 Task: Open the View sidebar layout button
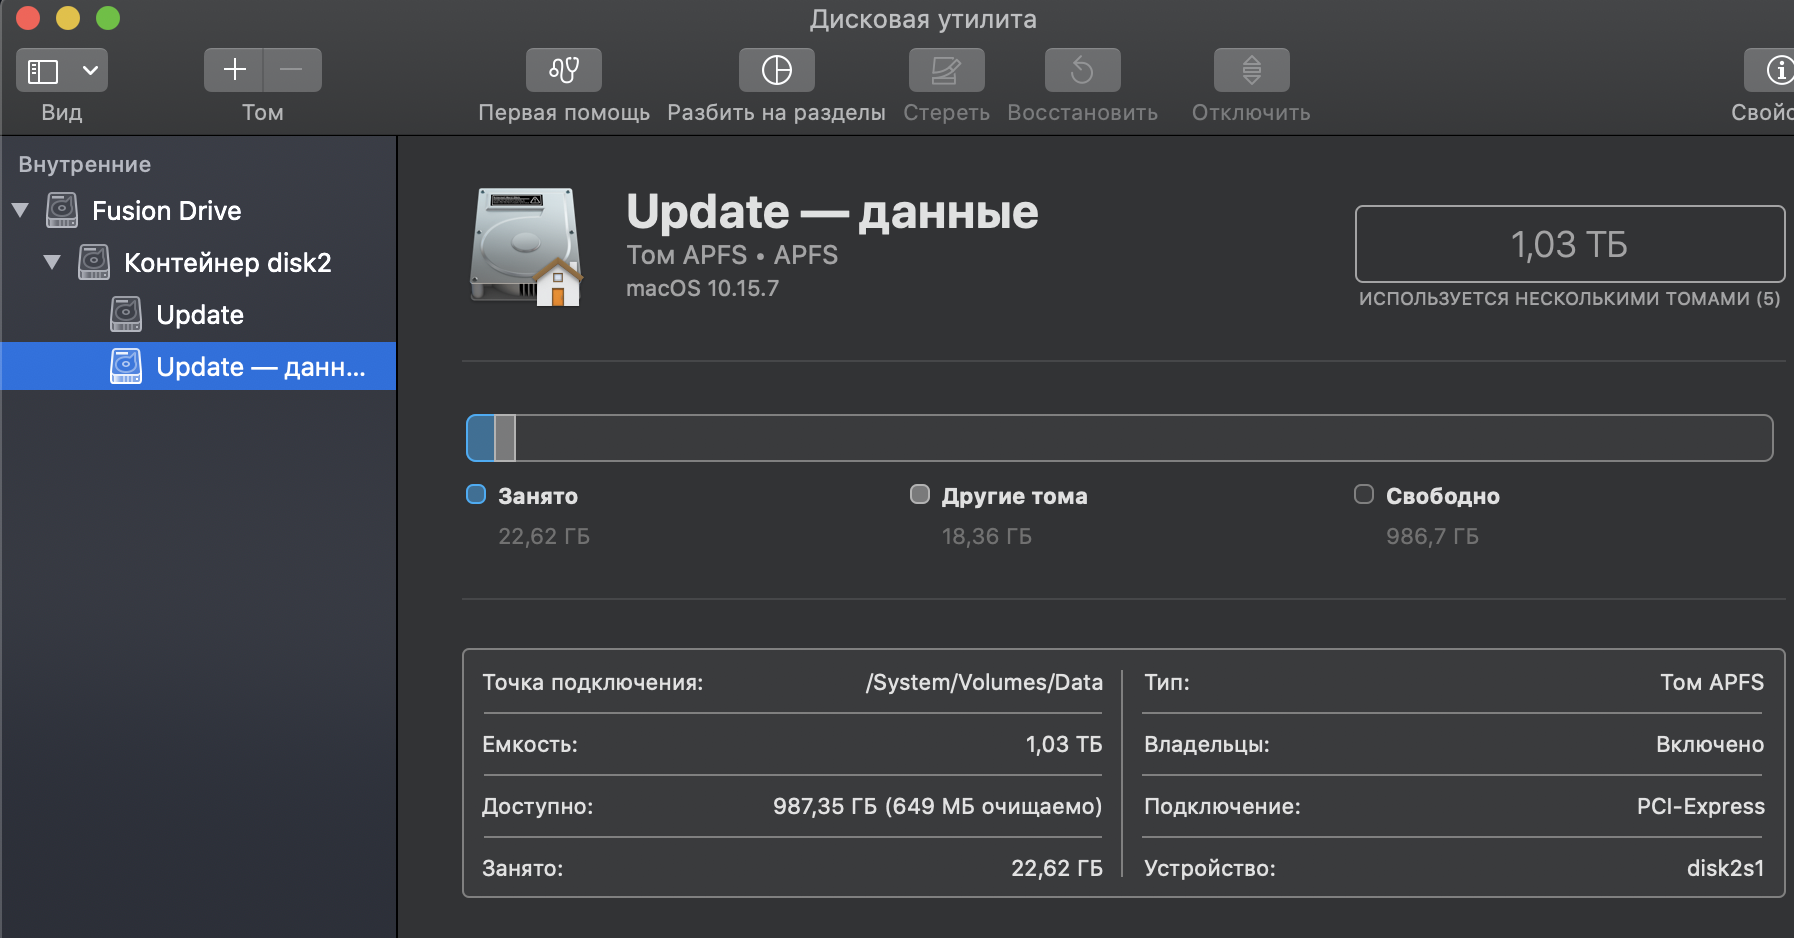(x=43, y=71)
